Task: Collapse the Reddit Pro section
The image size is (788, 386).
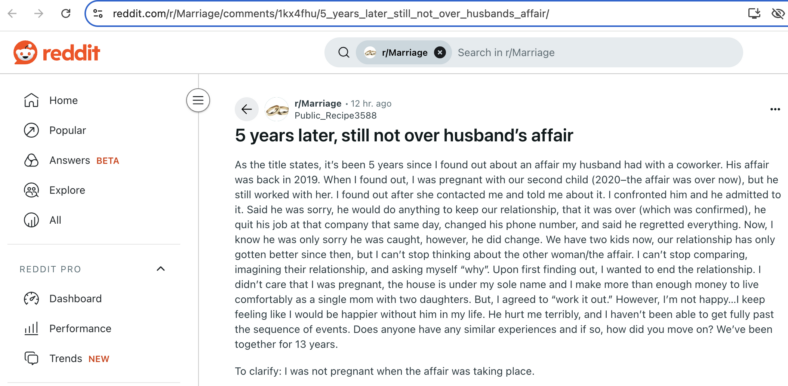Action: 161,269
